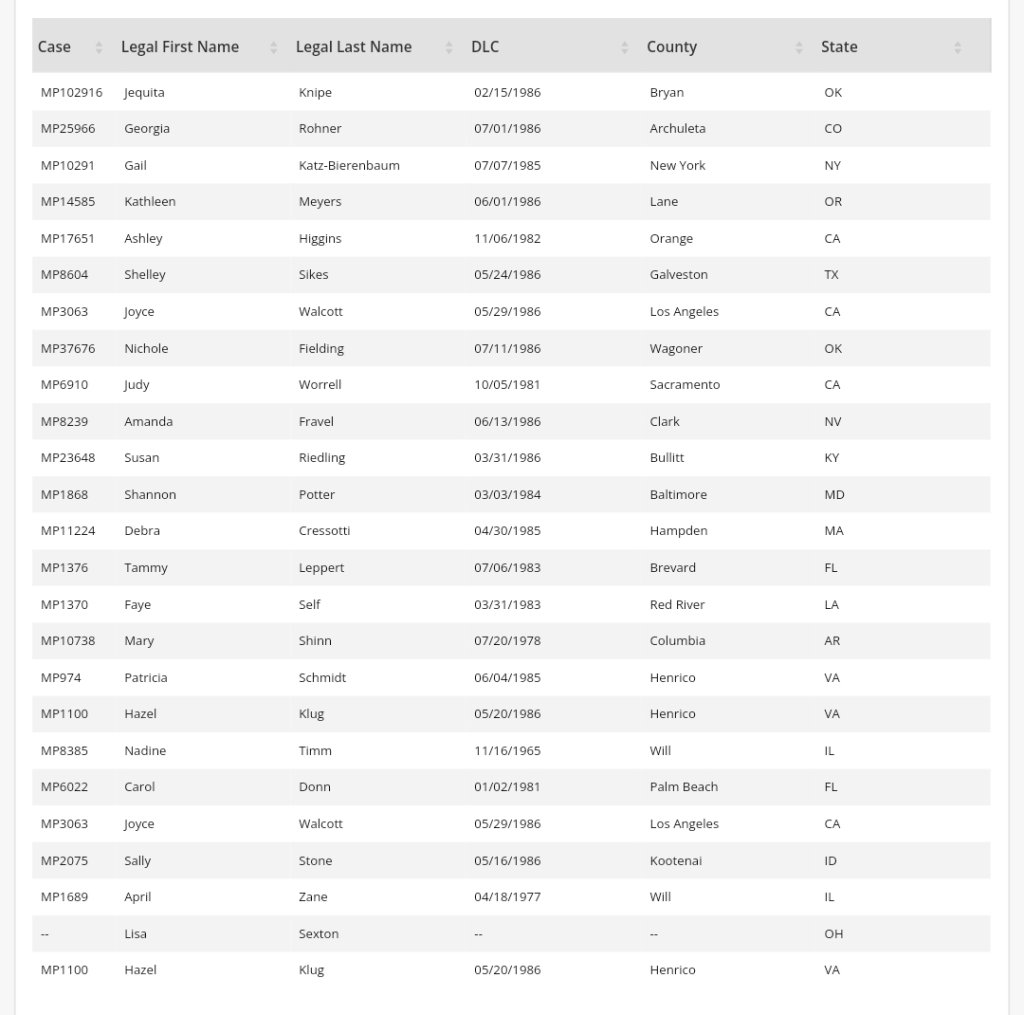Screen dimensions: 1024x1015
Task: Click case MP17651 for Ashley Higgins
Action: 68,238
